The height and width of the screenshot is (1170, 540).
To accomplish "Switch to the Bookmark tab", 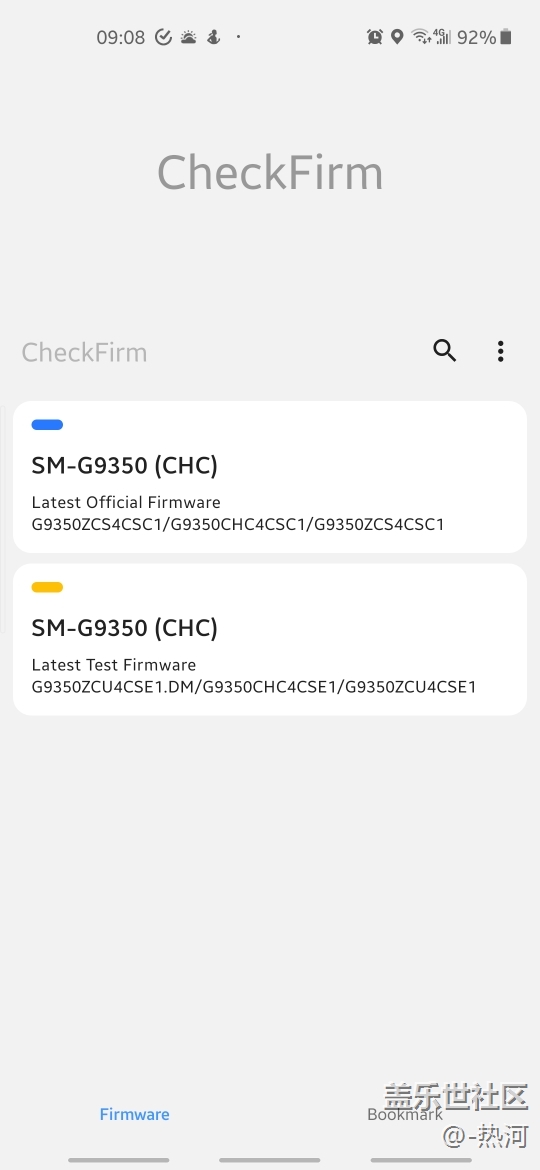I will pos(405,1114).
